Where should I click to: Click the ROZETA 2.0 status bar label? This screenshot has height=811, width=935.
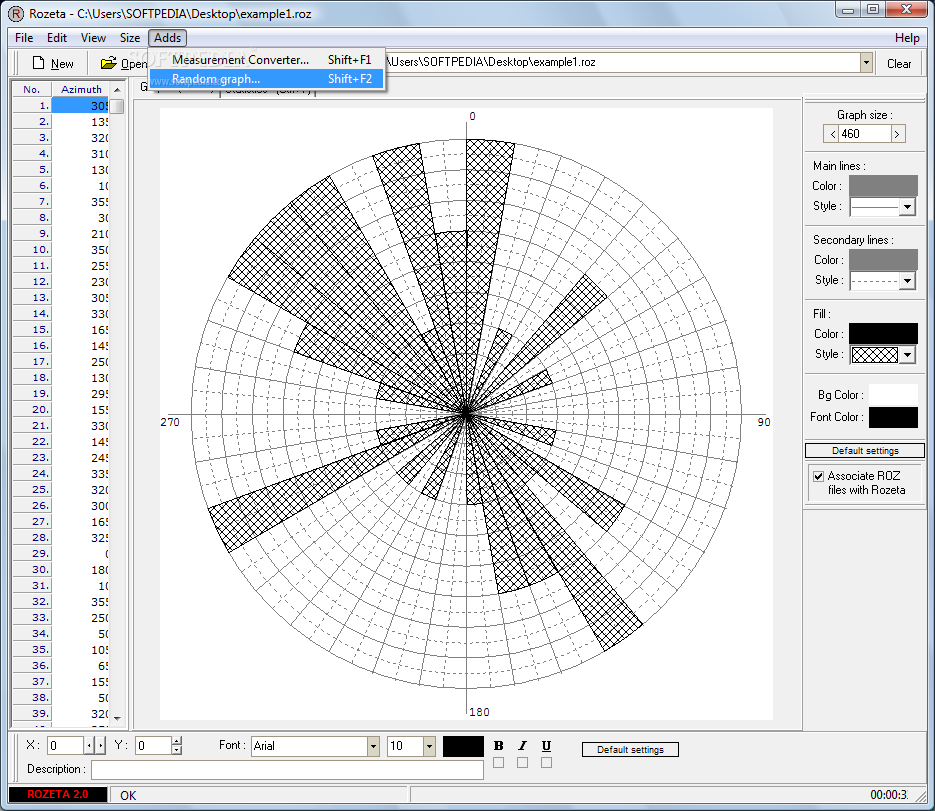[58, 794]
